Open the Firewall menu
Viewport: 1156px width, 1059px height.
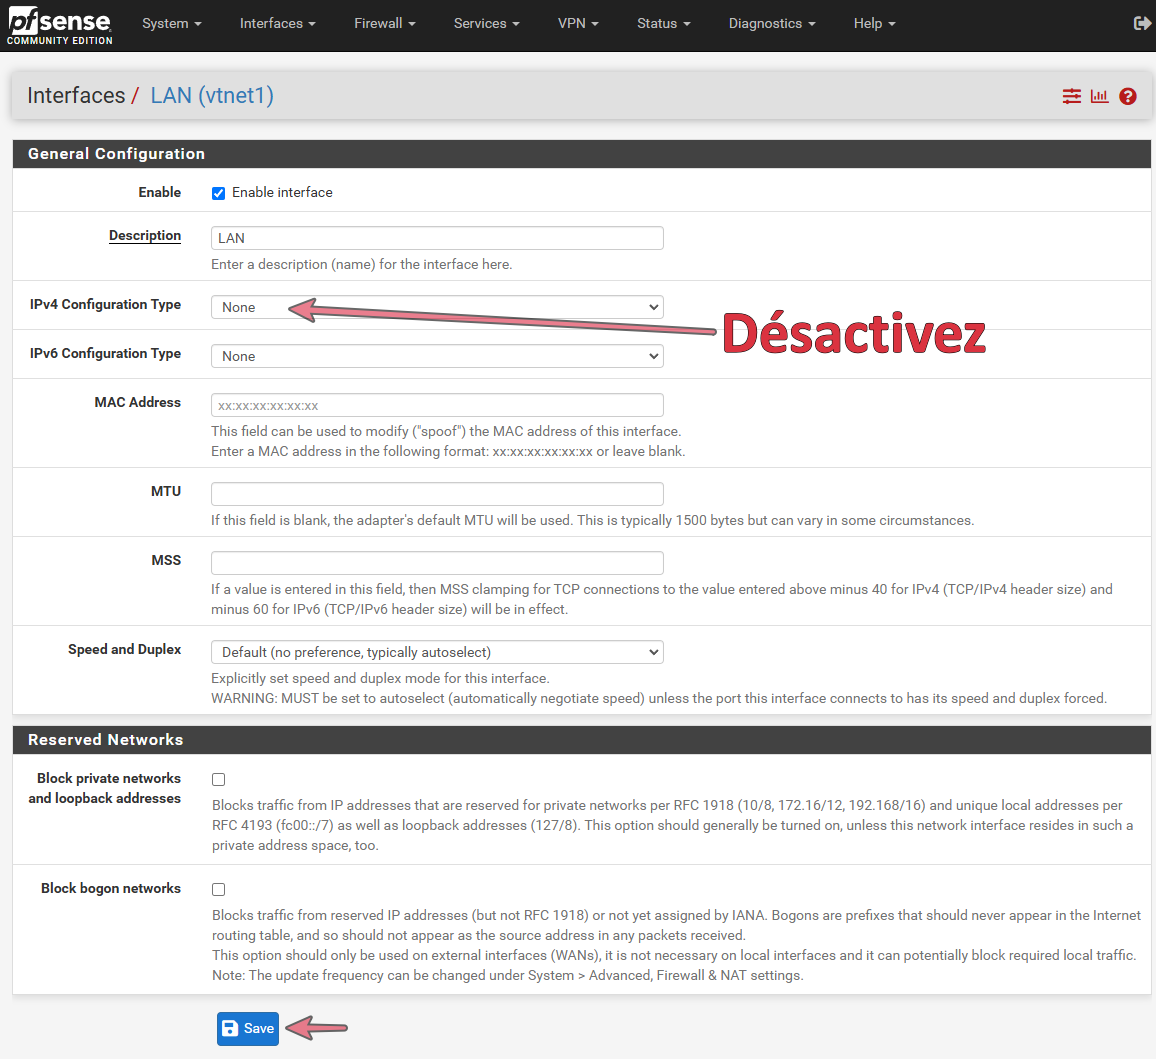click(384, 23)
